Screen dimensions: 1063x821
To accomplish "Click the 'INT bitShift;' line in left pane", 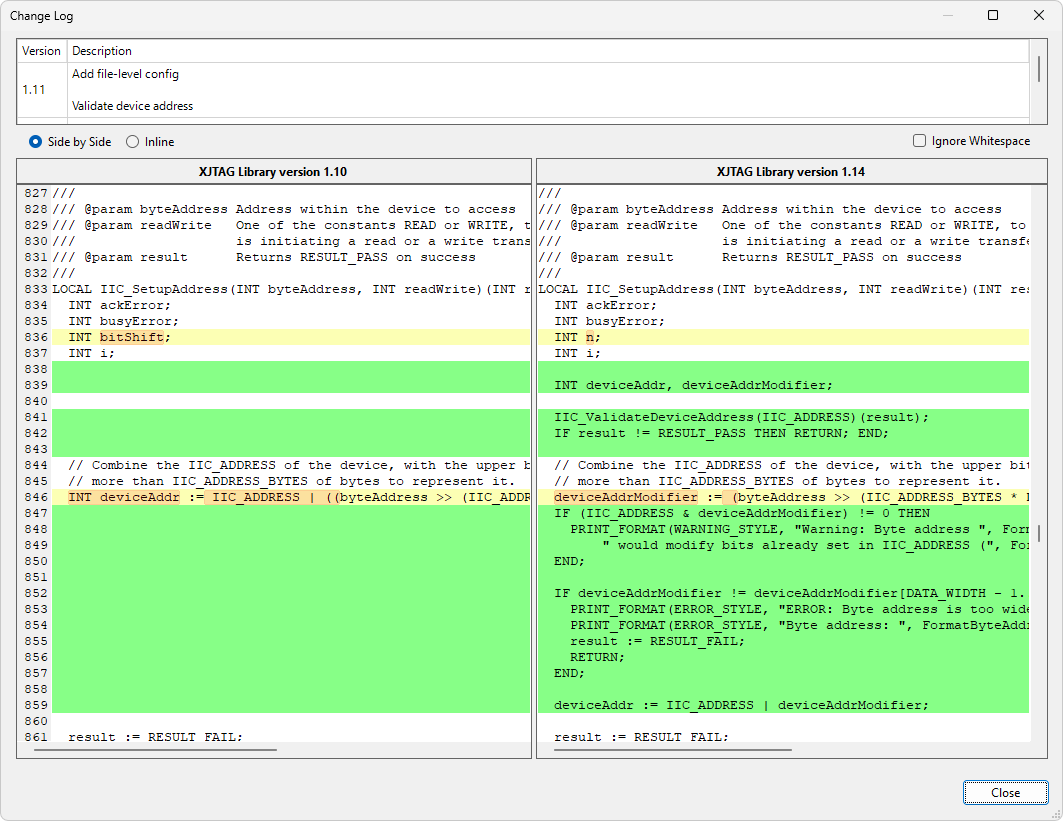I will click(120, 337).
